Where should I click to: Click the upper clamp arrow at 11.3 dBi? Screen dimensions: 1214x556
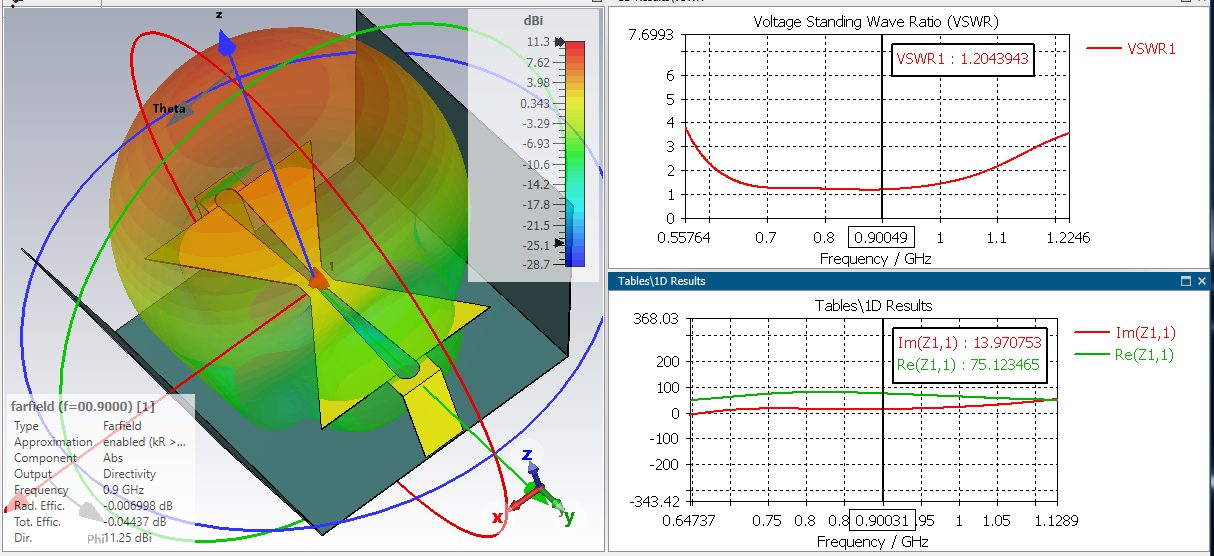click(x=561, y=43)
